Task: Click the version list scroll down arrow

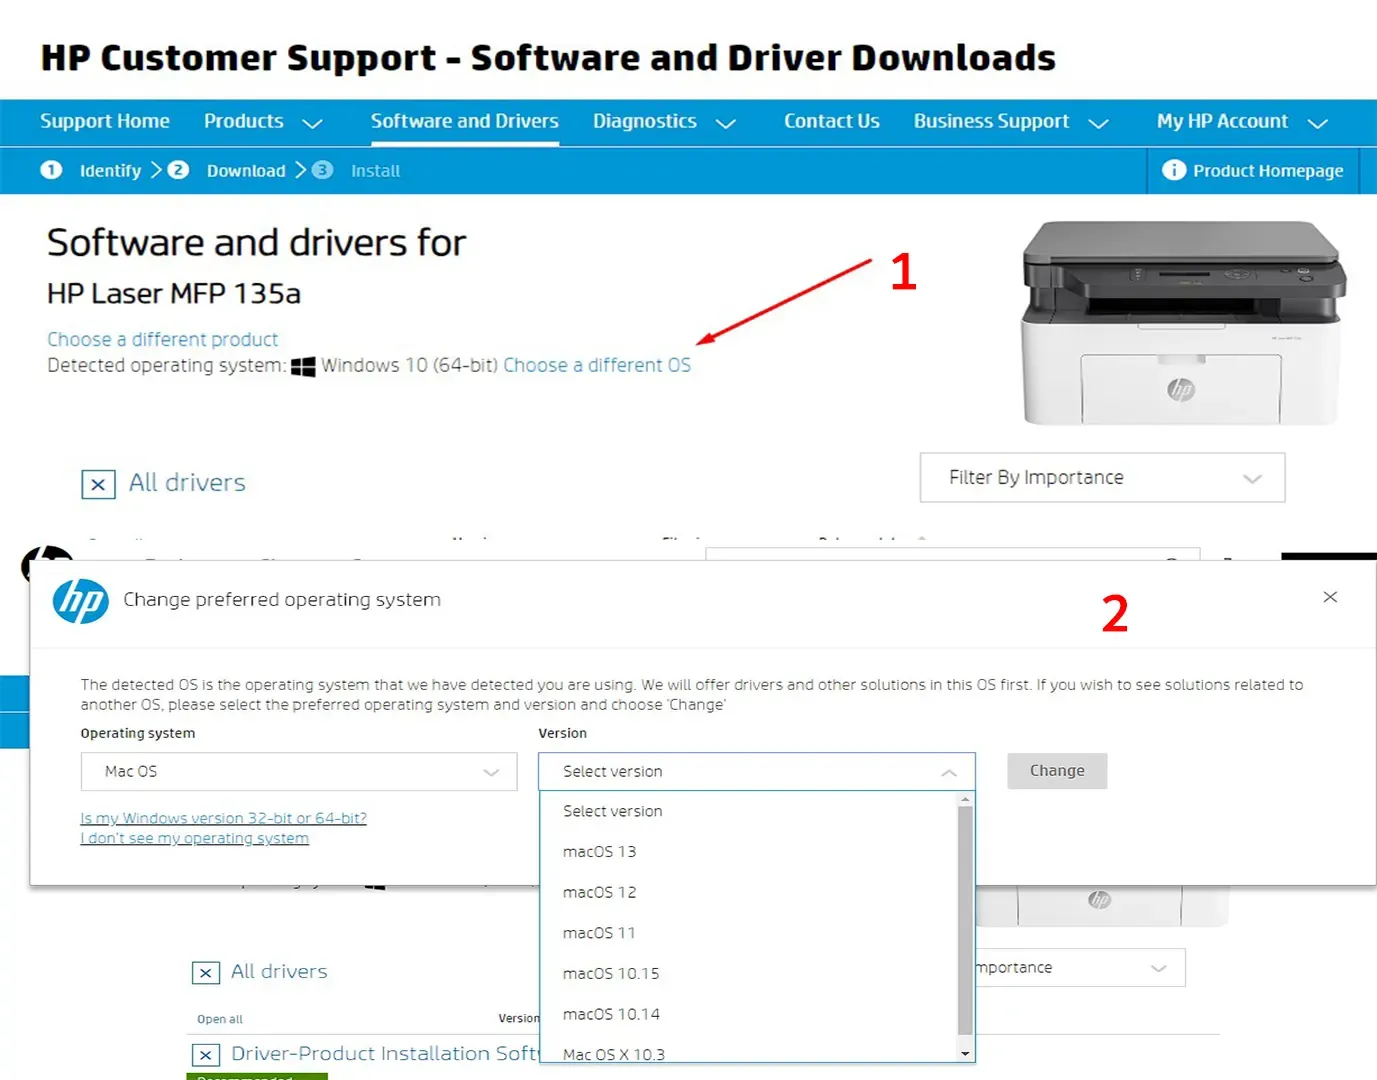Action: 965,1054
